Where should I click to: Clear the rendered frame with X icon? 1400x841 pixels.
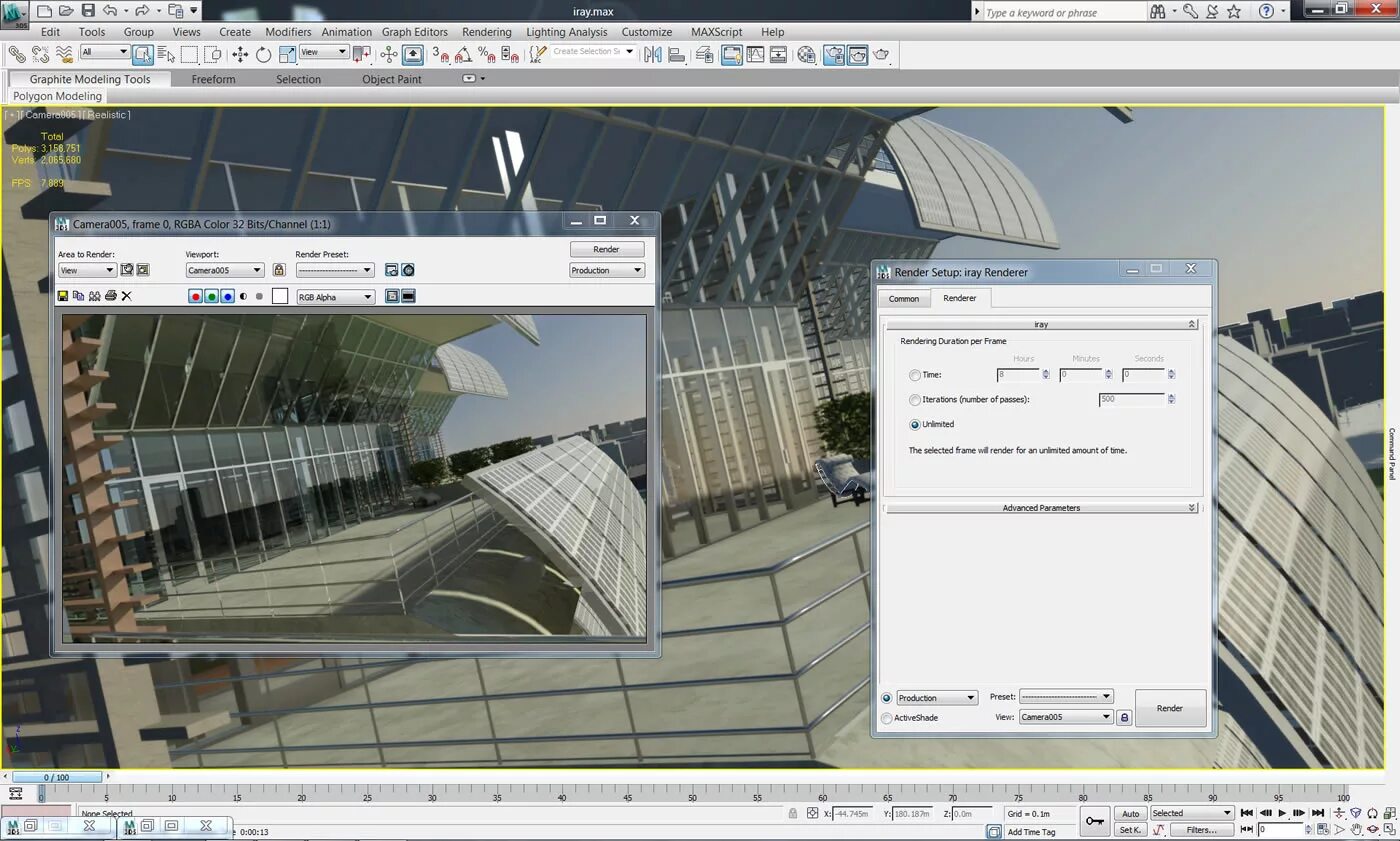click(126, 296)
